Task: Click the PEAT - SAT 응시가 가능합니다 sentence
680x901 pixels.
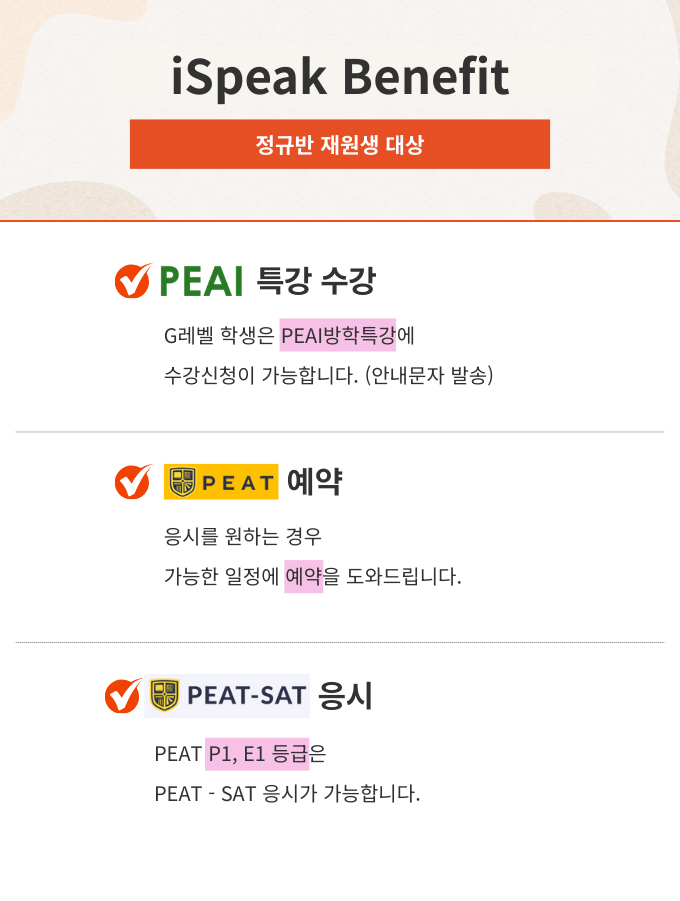Action: (x=288, y=794)
